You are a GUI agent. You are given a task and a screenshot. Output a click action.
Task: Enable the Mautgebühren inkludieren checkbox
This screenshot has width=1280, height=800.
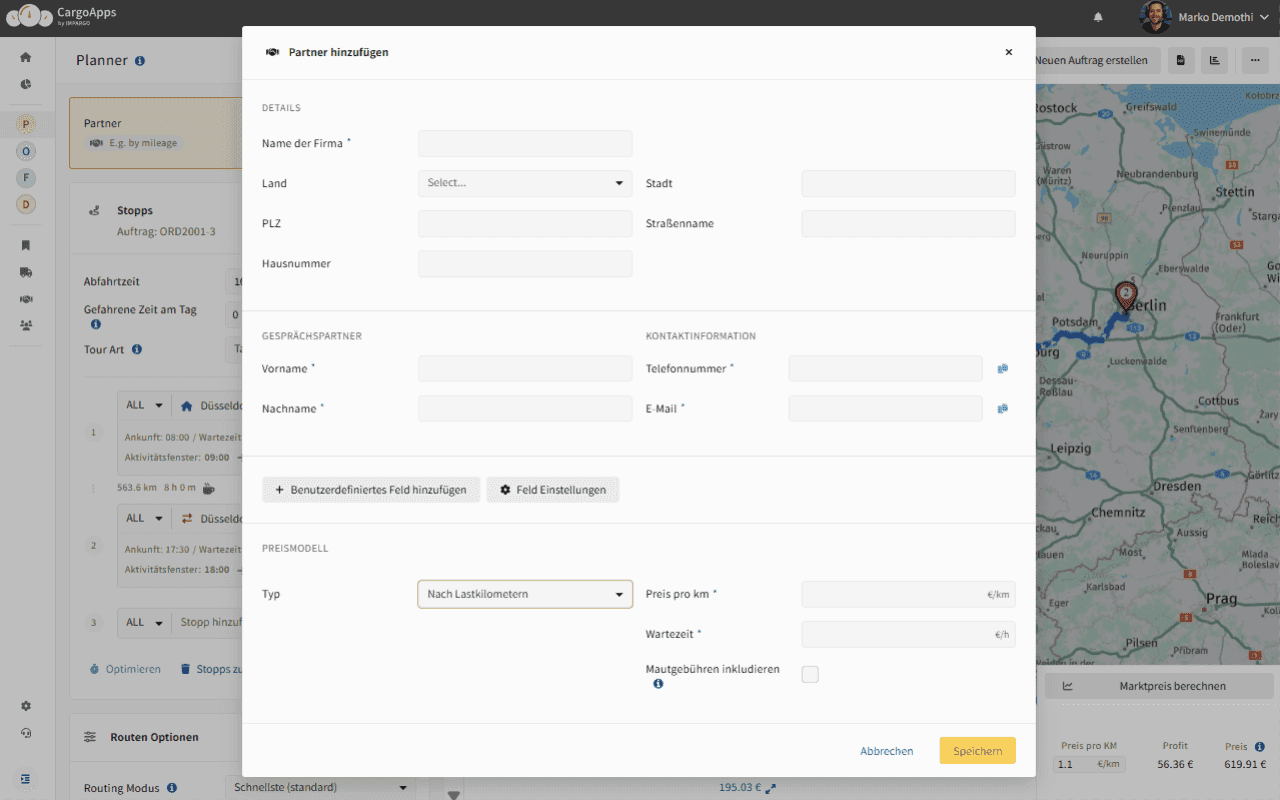click(x=810, y=675)
